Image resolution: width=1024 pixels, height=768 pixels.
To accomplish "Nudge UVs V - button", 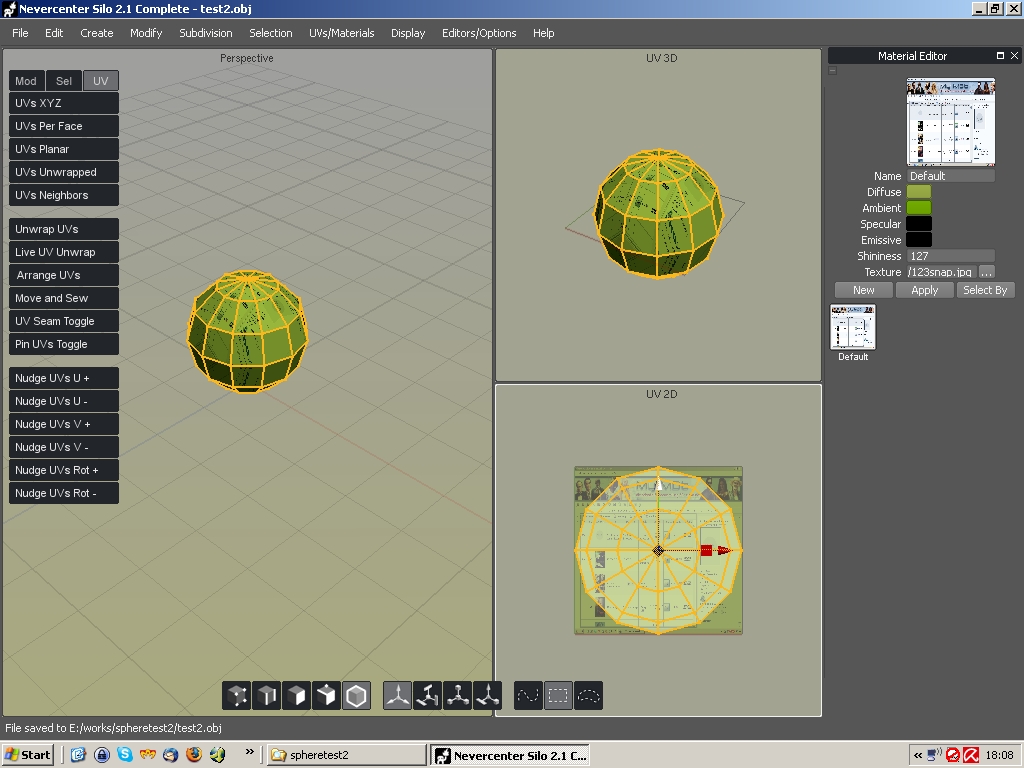I will (64, 447).
